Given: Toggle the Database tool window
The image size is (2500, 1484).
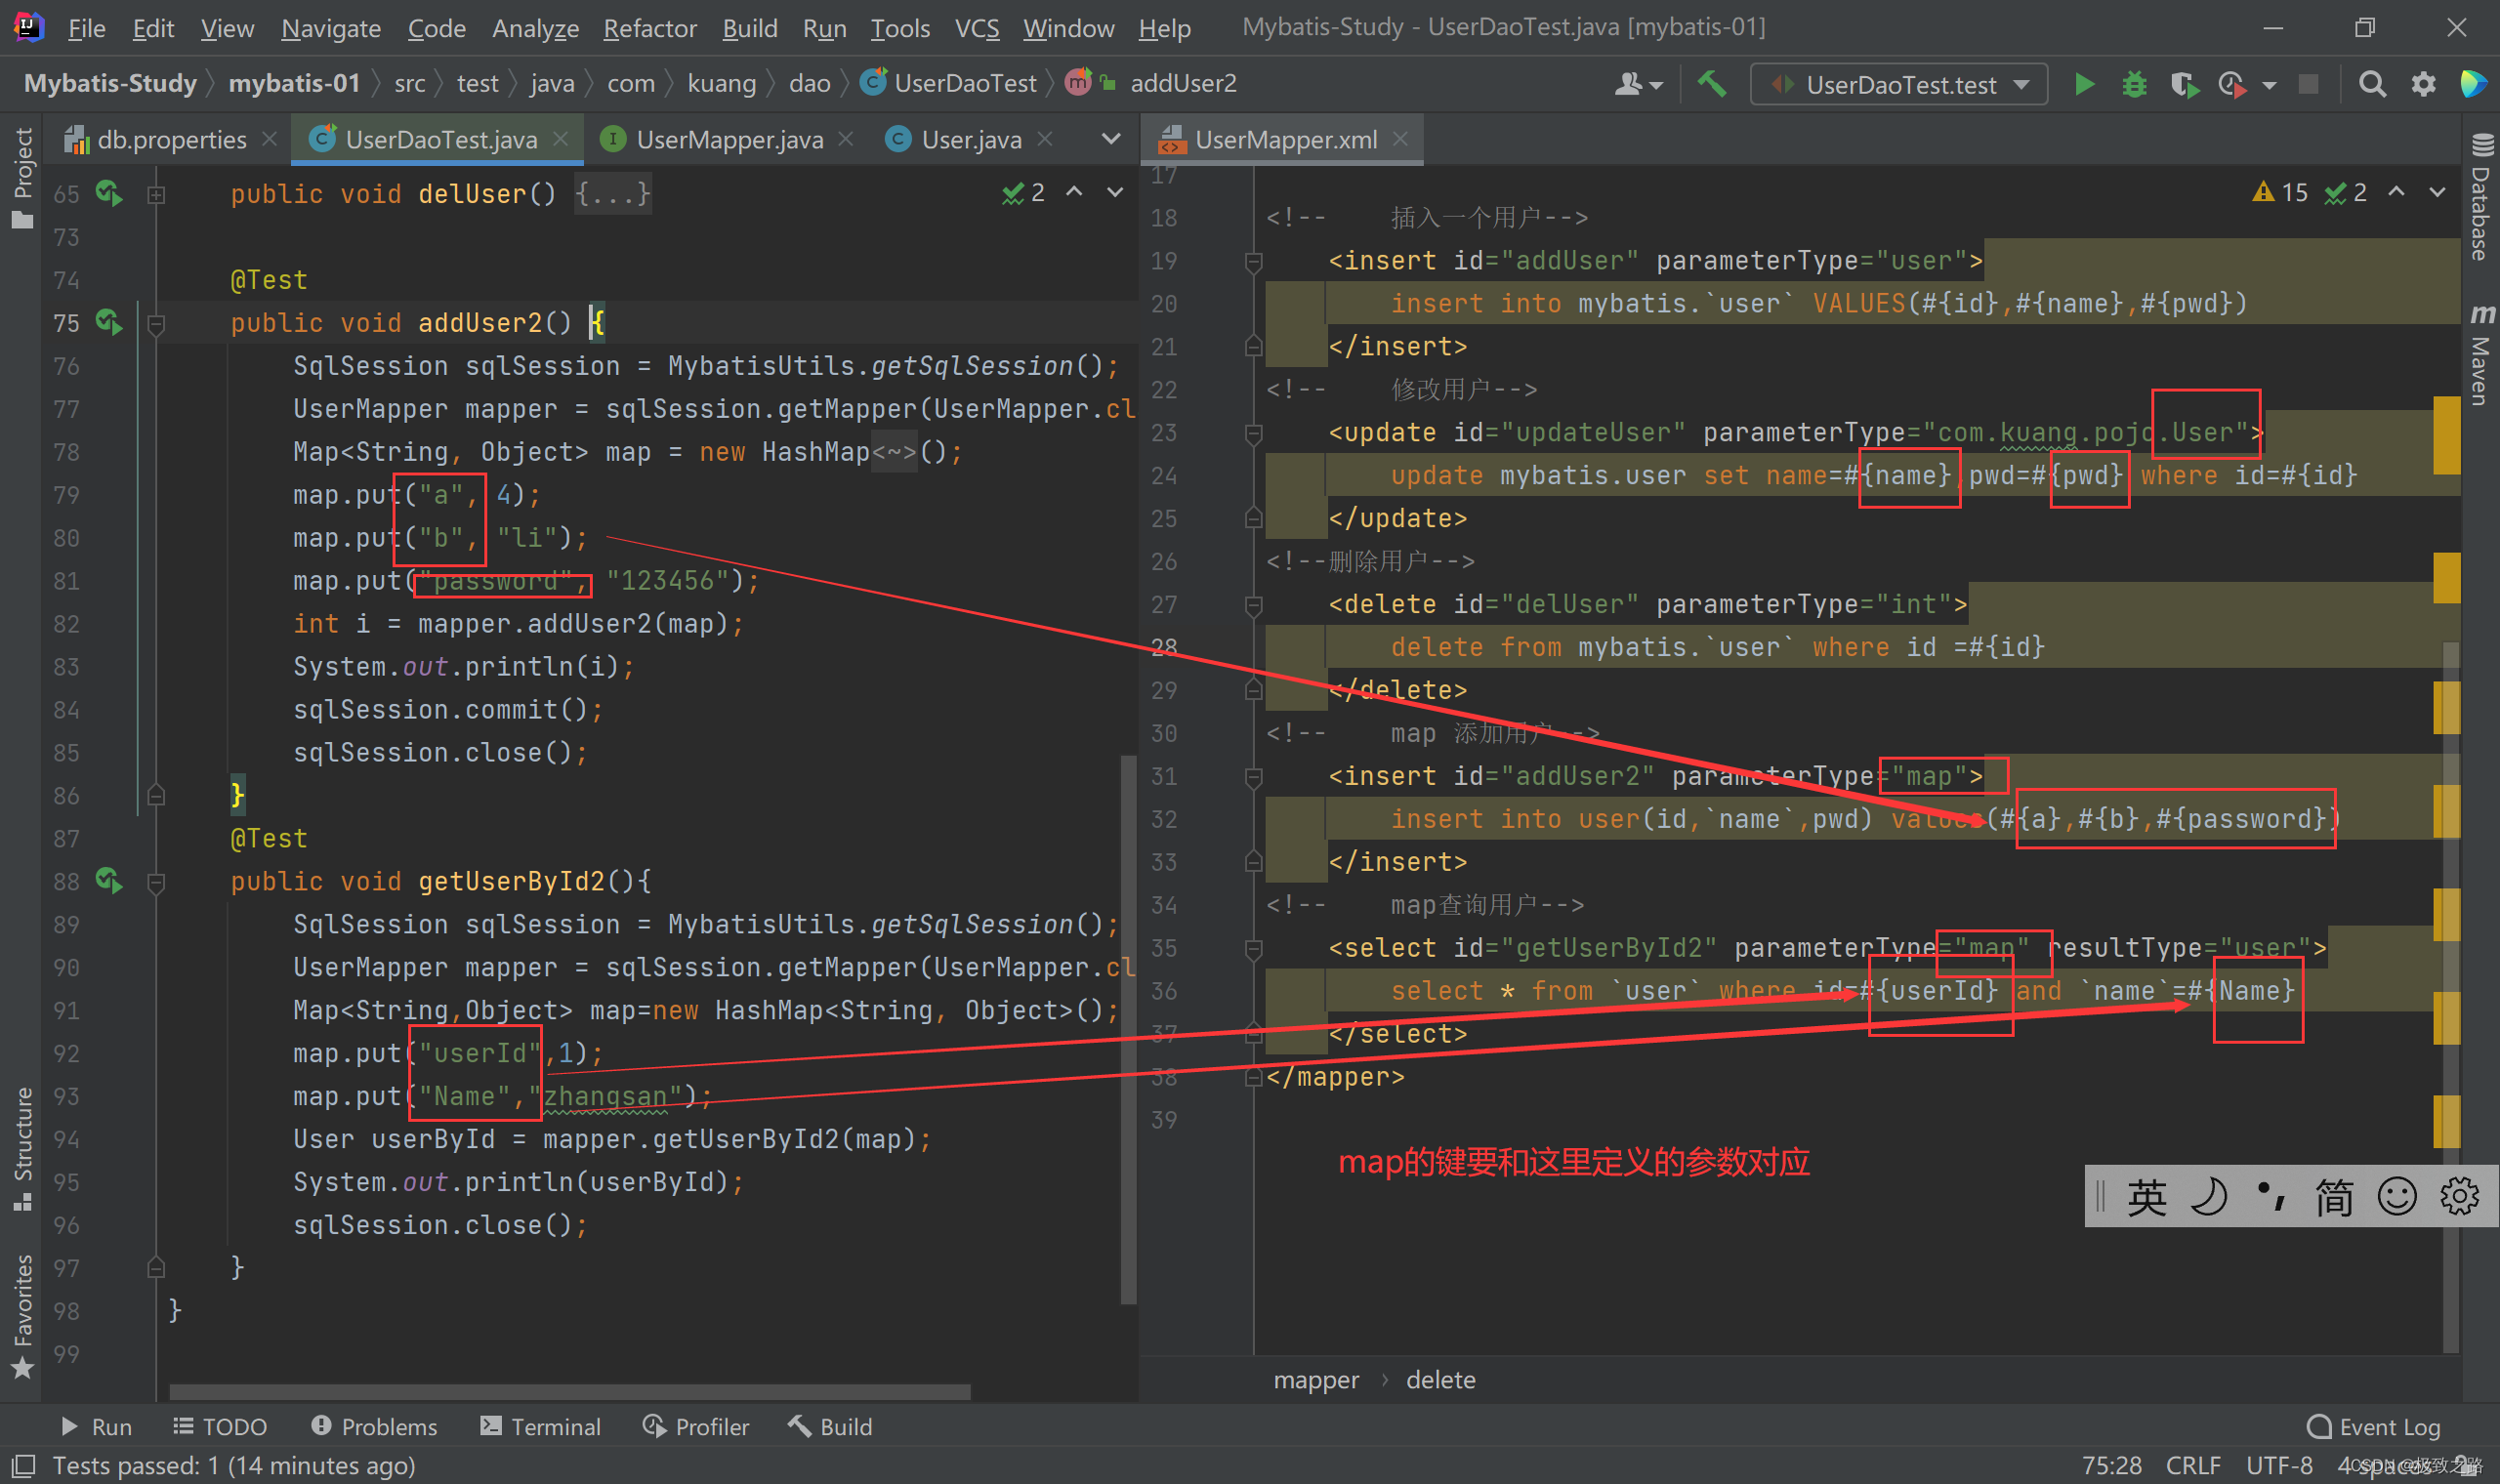Looking at the screenshot, I should click(x=2481, y=196).
